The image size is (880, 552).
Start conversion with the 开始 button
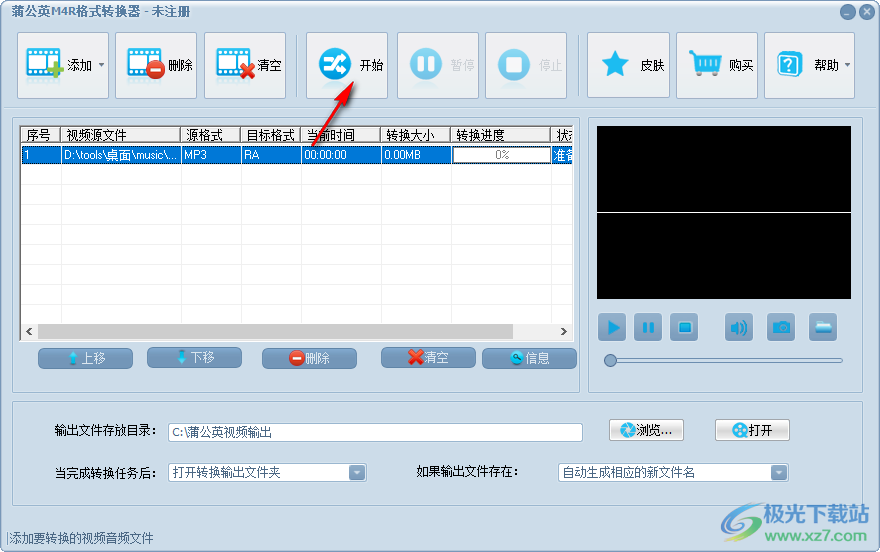(347, 65)
